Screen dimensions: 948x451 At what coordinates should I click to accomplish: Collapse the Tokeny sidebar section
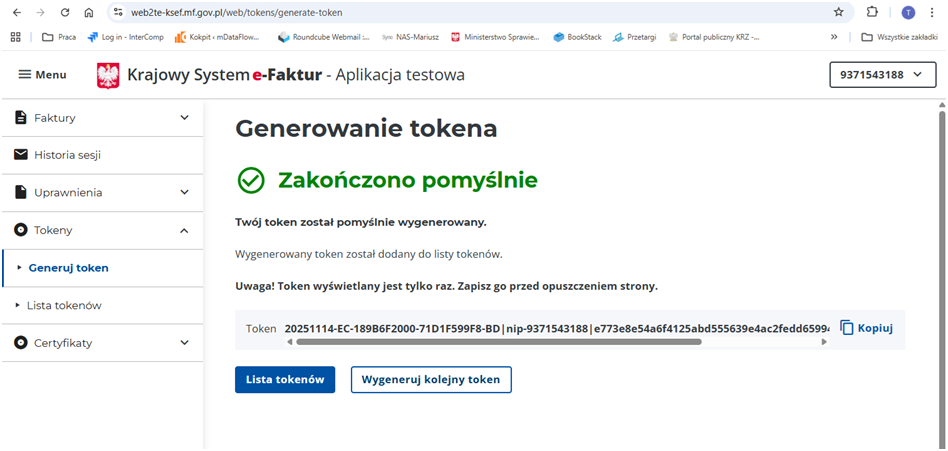coord(184,230)
